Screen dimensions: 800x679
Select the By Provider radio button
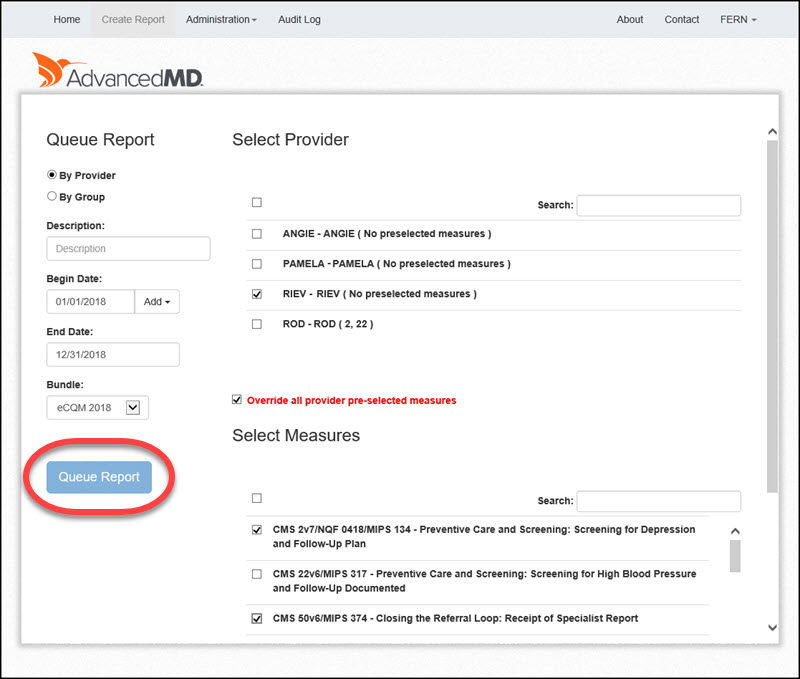click(52, 175)
